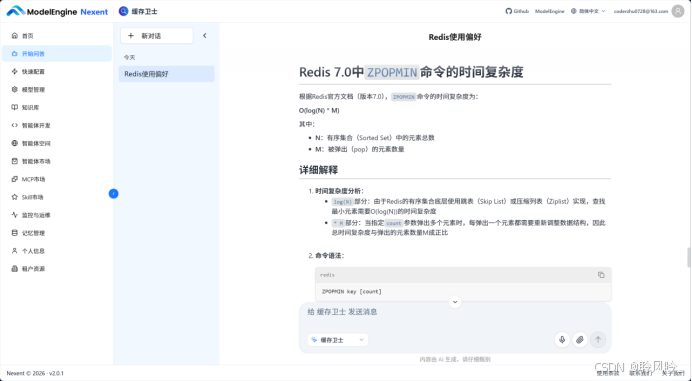
Task: Open the 关于我们 footer link
Action: 673,373
